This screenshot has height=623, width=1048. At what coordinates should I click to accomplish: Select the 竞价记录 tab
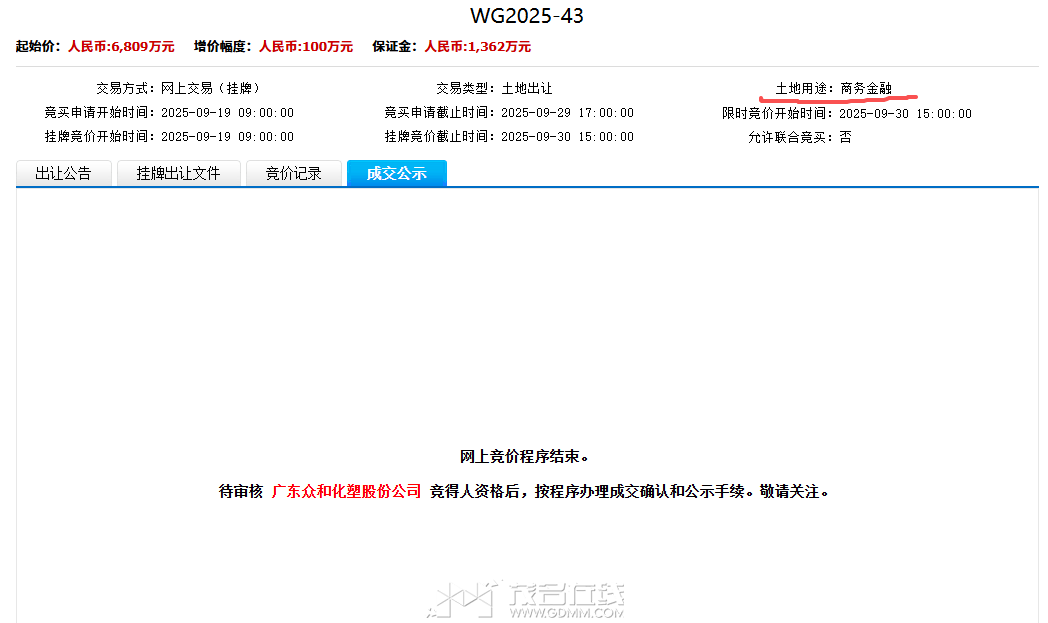(x=293, y=173)
